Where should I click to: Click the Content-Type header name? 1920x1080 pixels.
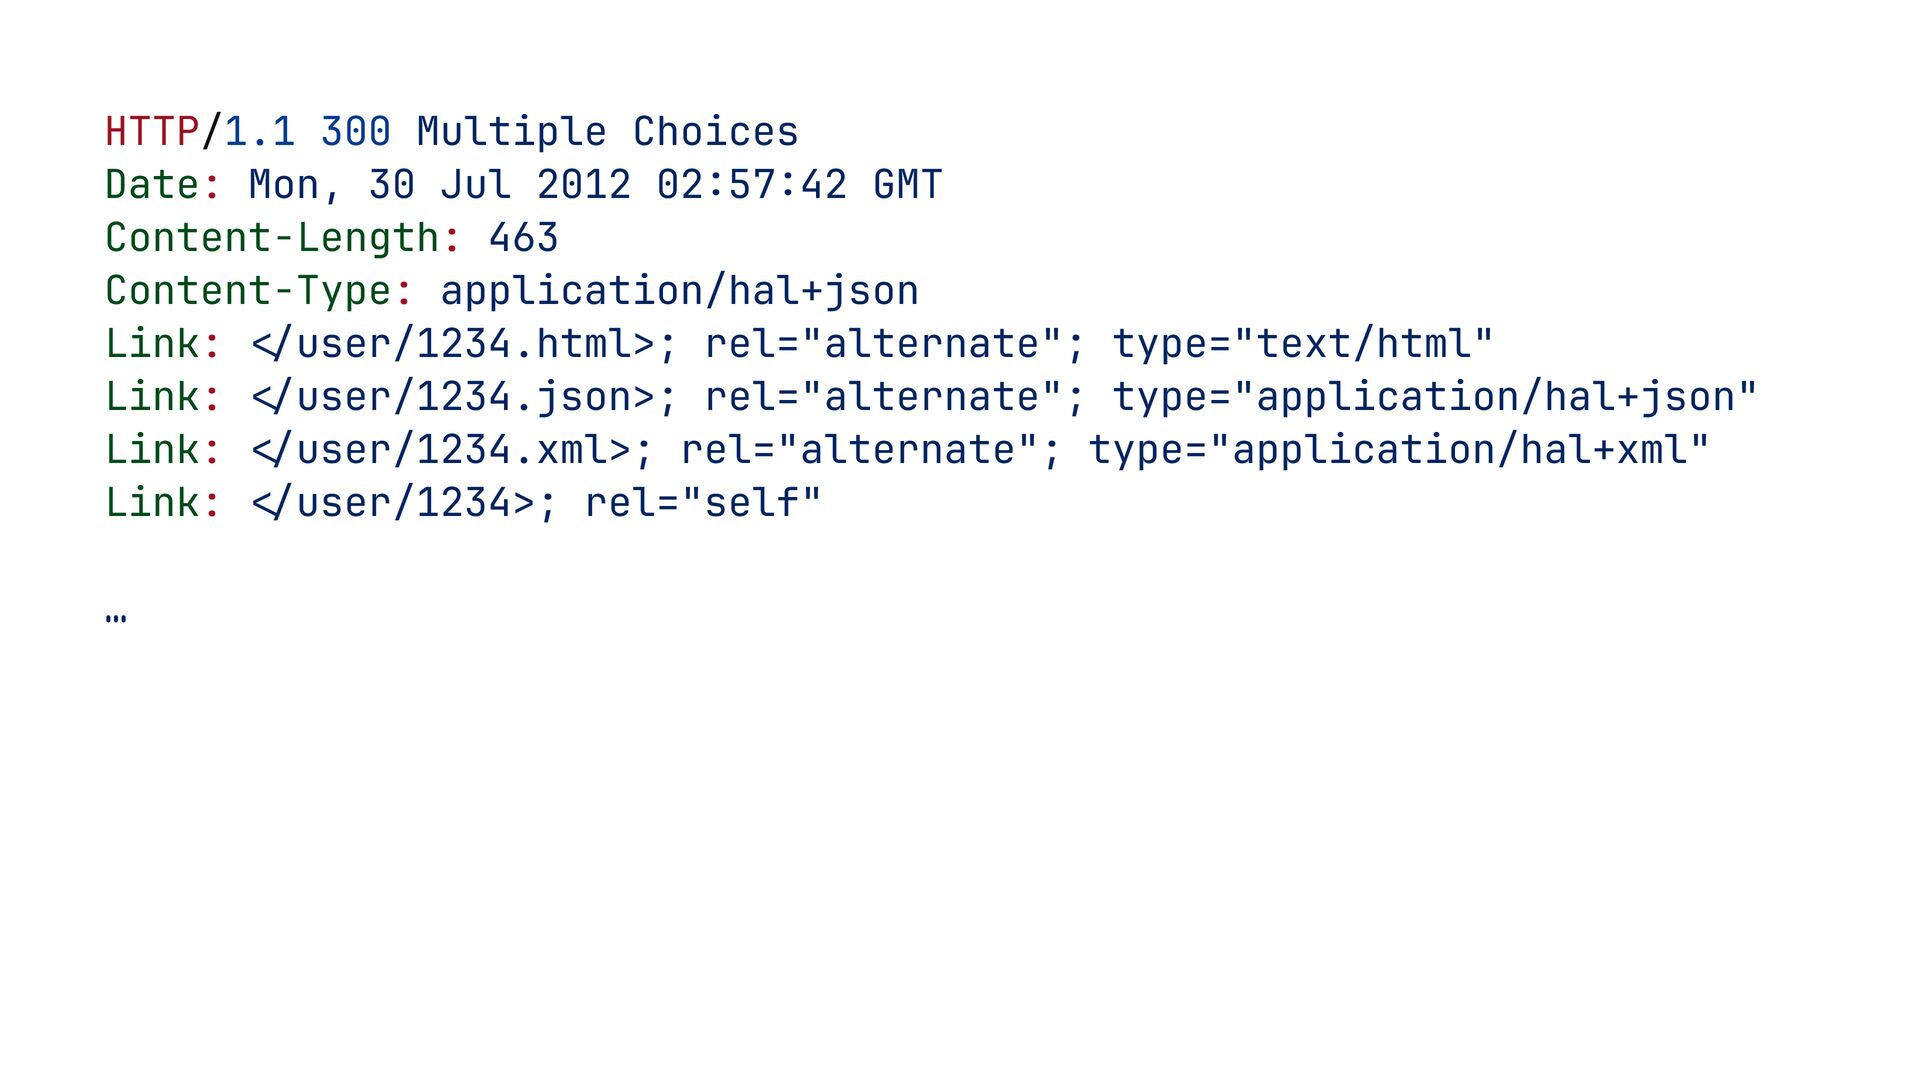coord(248,291)
